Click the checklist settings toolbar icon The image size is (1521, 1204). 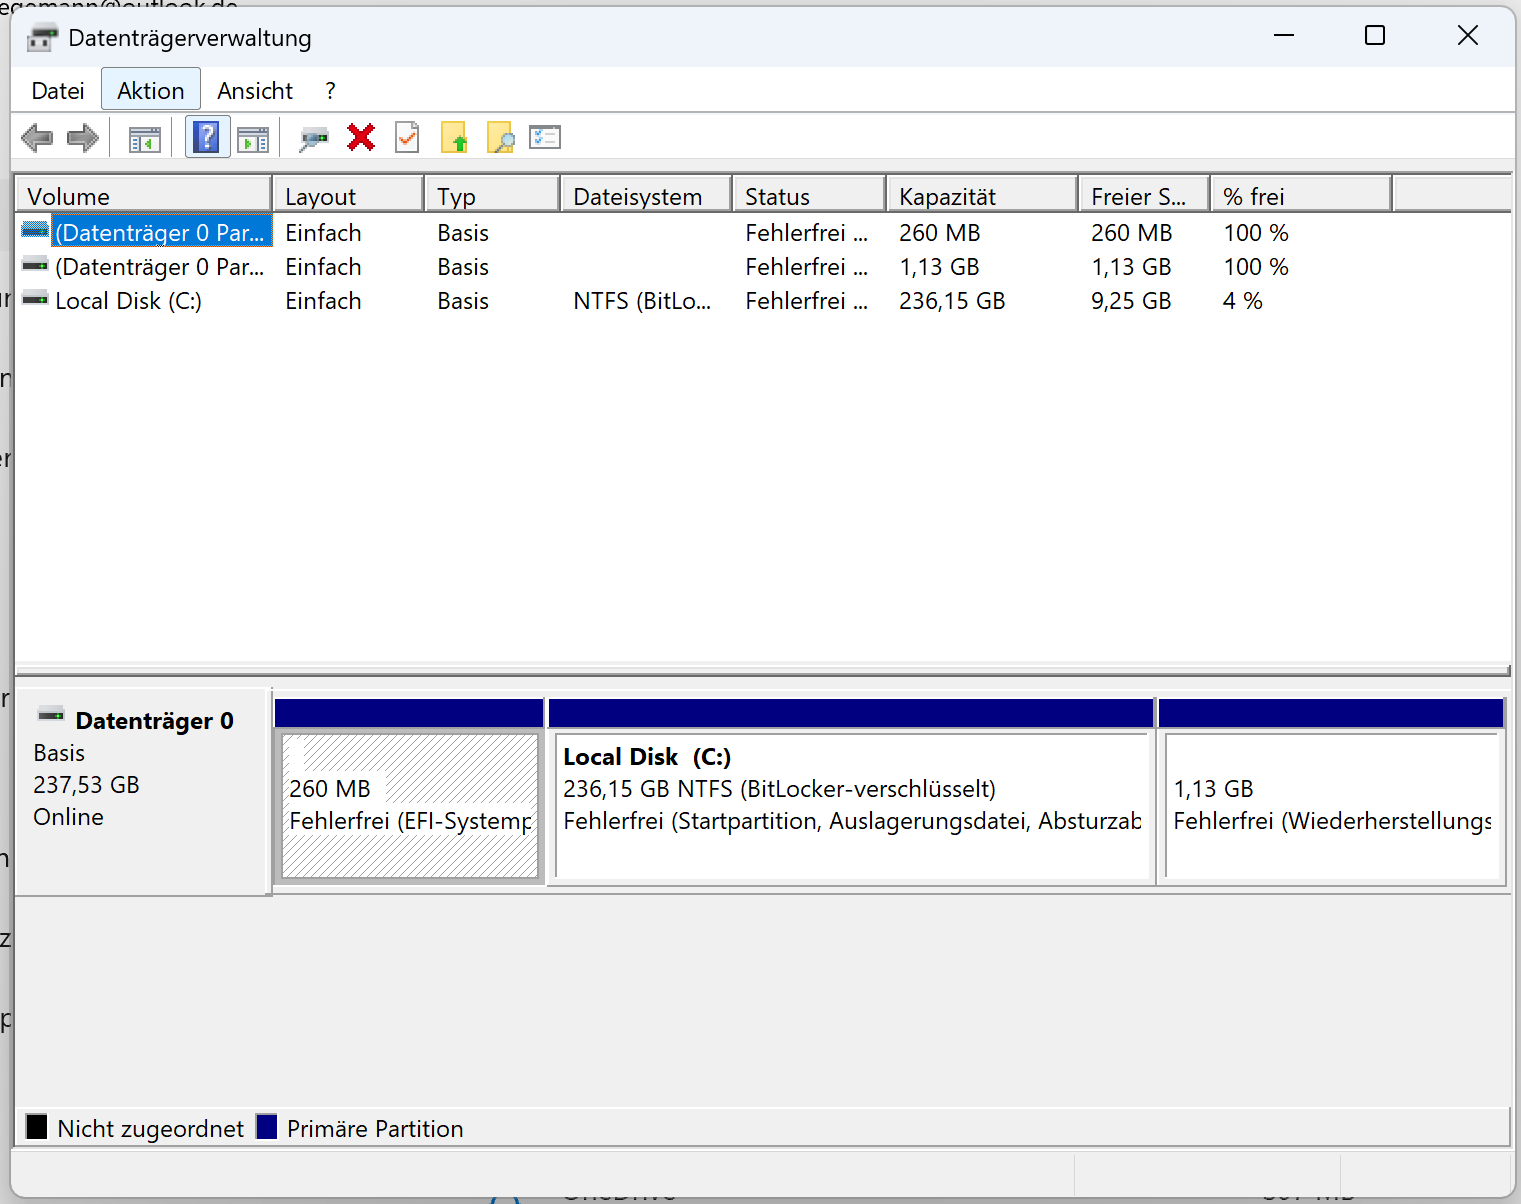[x=545, y=137]
